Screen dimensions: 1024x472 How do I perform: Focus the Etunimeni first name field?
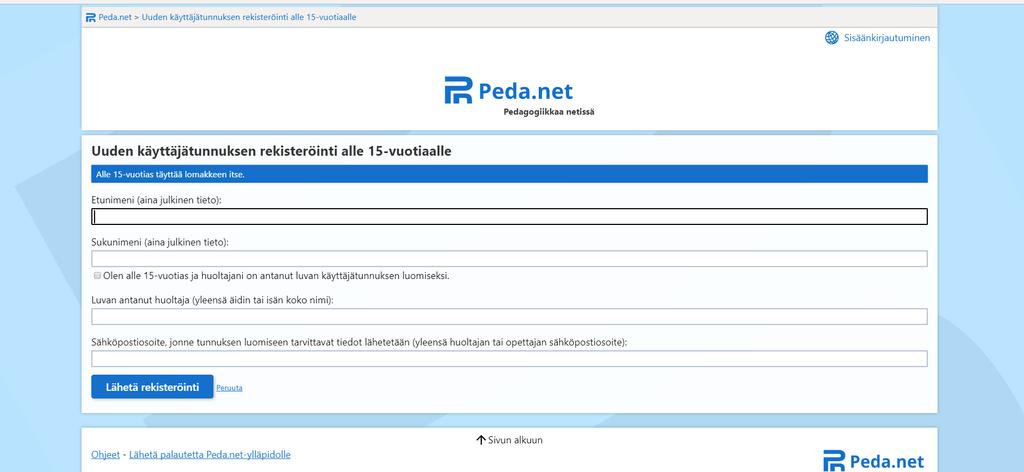pyautogui.click(x=509, y=217)
